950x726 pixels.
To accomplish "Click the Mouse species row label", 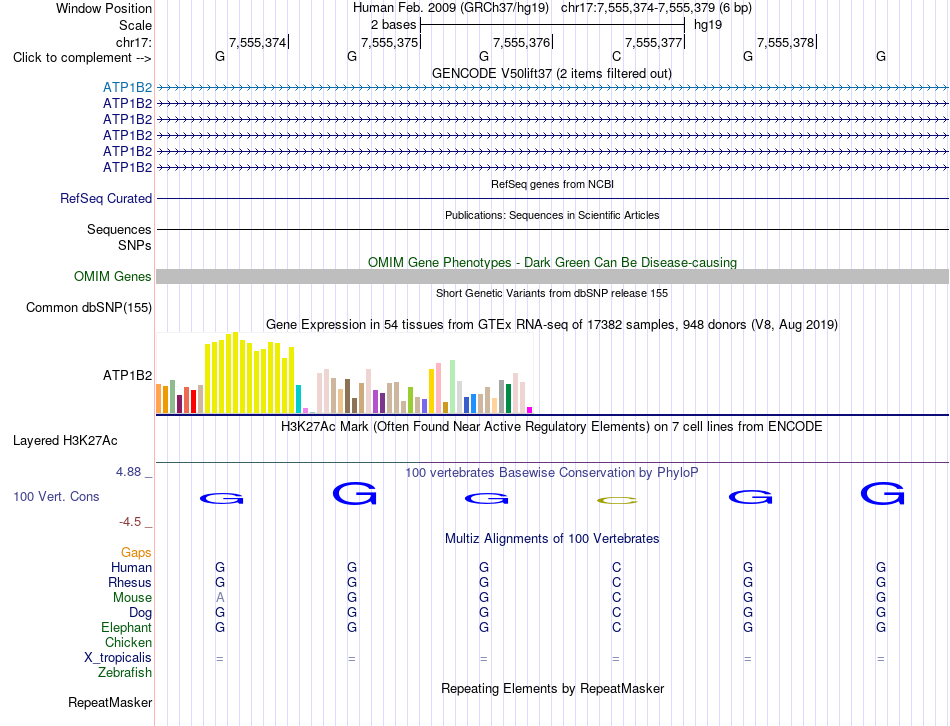I will tap(132, 598).
